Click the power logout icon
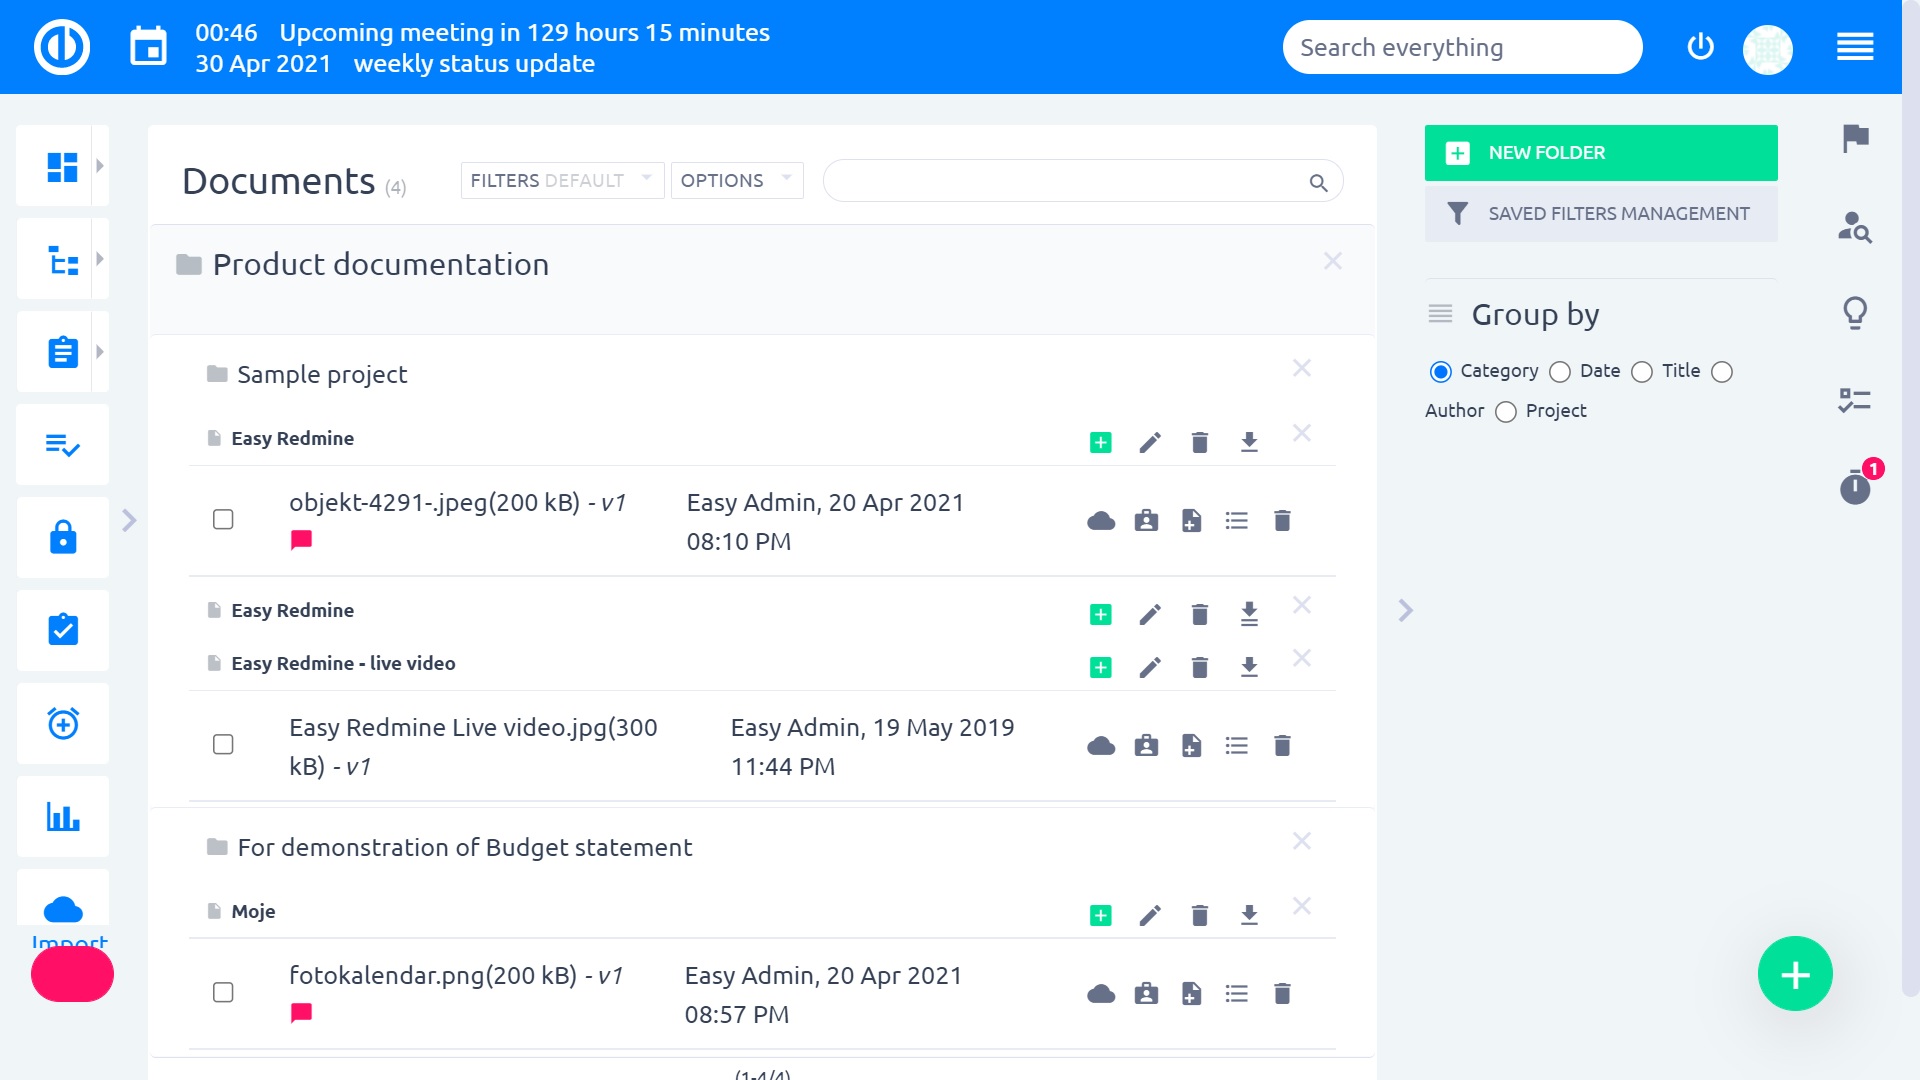 [x=1700, y=47]
